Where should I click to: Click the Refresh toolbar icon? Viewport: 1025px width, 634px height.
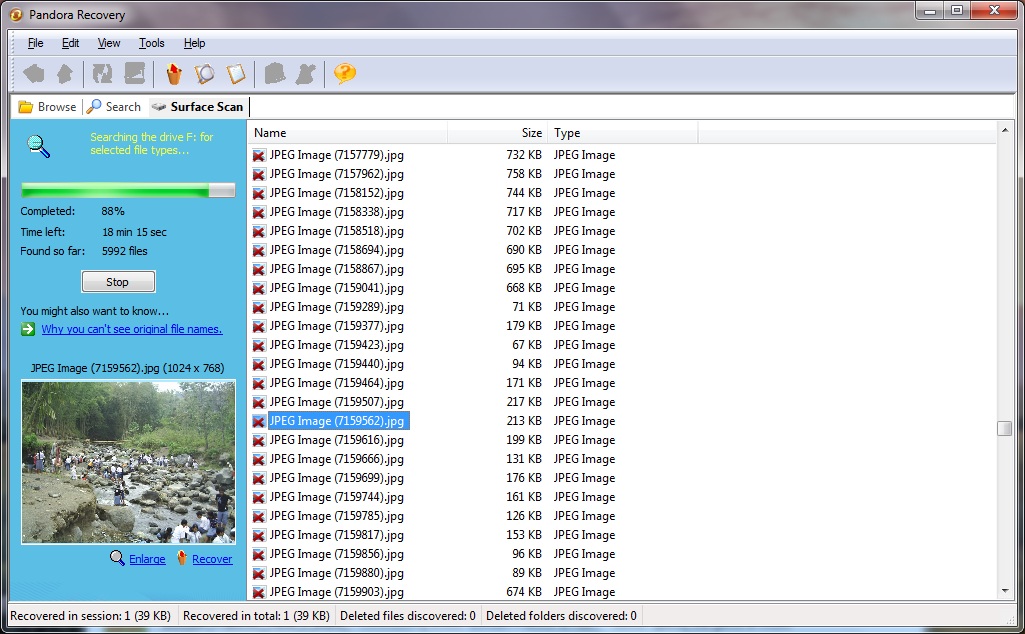[x=102, y=74]
